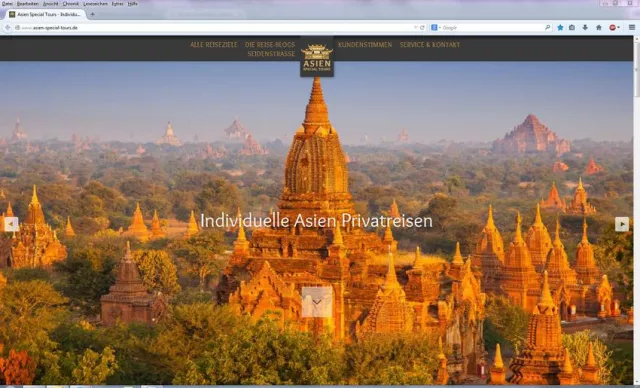The image size is (640, 388).
Task: Click the restore window button in title bar
Action: [616, 3]
